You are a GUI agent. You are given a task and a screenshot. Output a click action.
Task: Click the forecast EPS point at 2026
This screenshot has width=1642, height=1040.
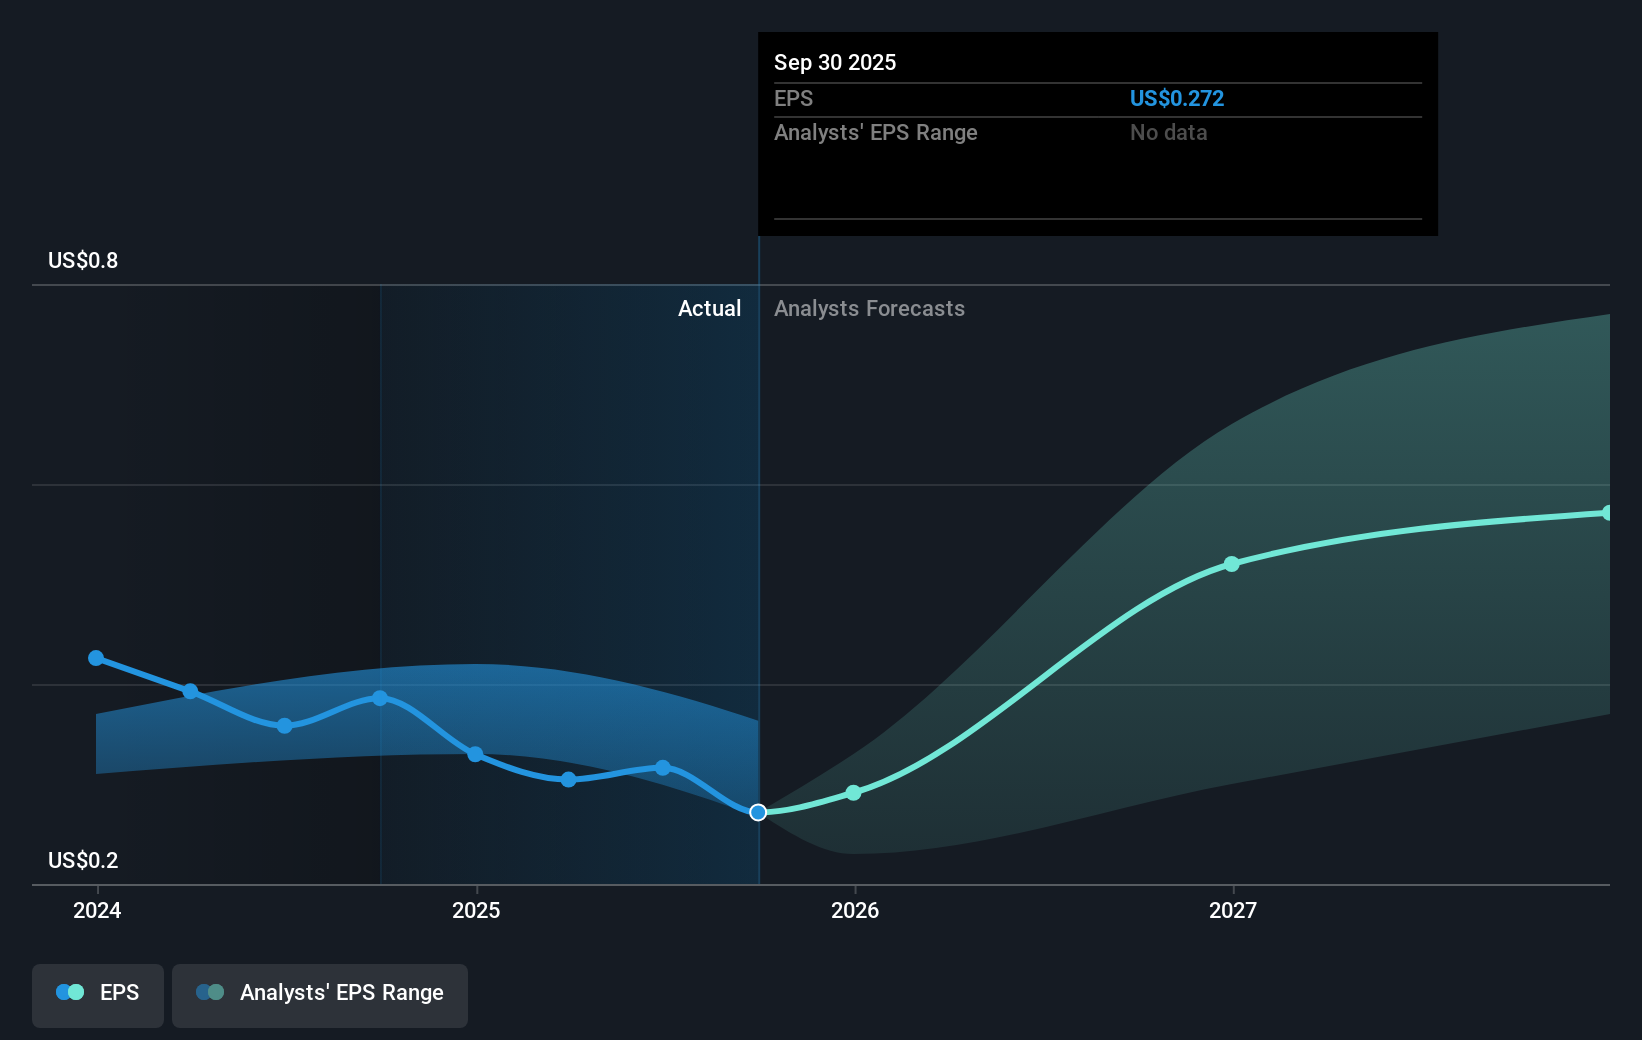click(x=854, y=793)
